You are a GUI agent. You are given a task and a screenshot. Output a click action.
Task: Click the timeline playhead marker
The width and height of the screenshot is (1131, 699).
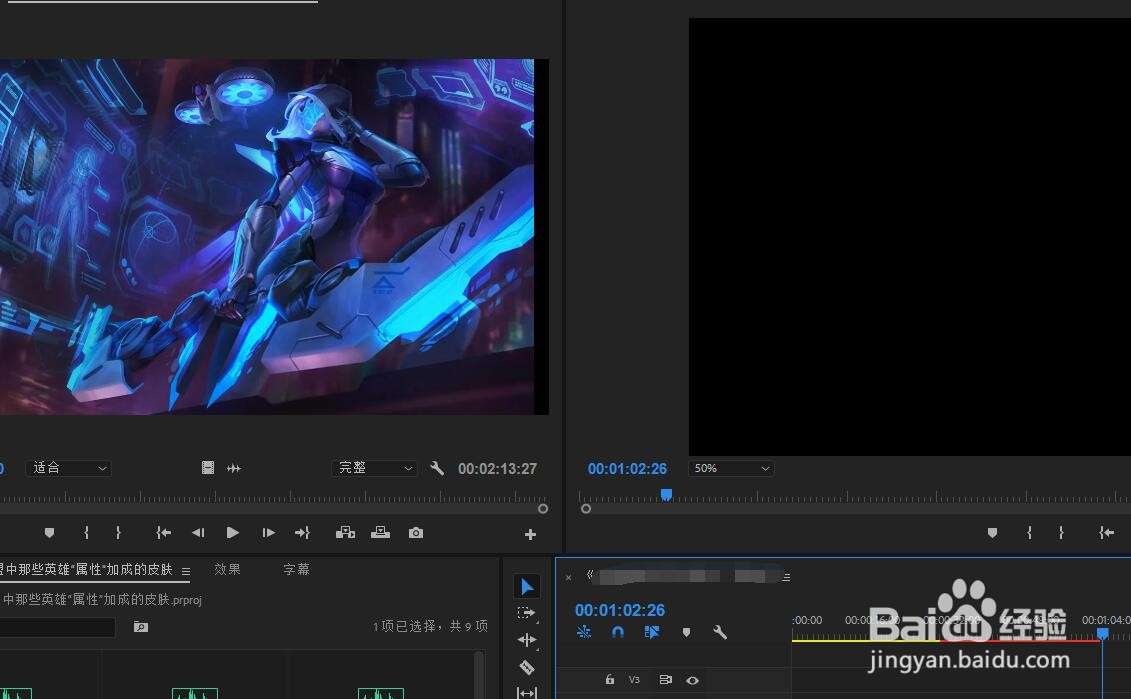coord(1103,633)
